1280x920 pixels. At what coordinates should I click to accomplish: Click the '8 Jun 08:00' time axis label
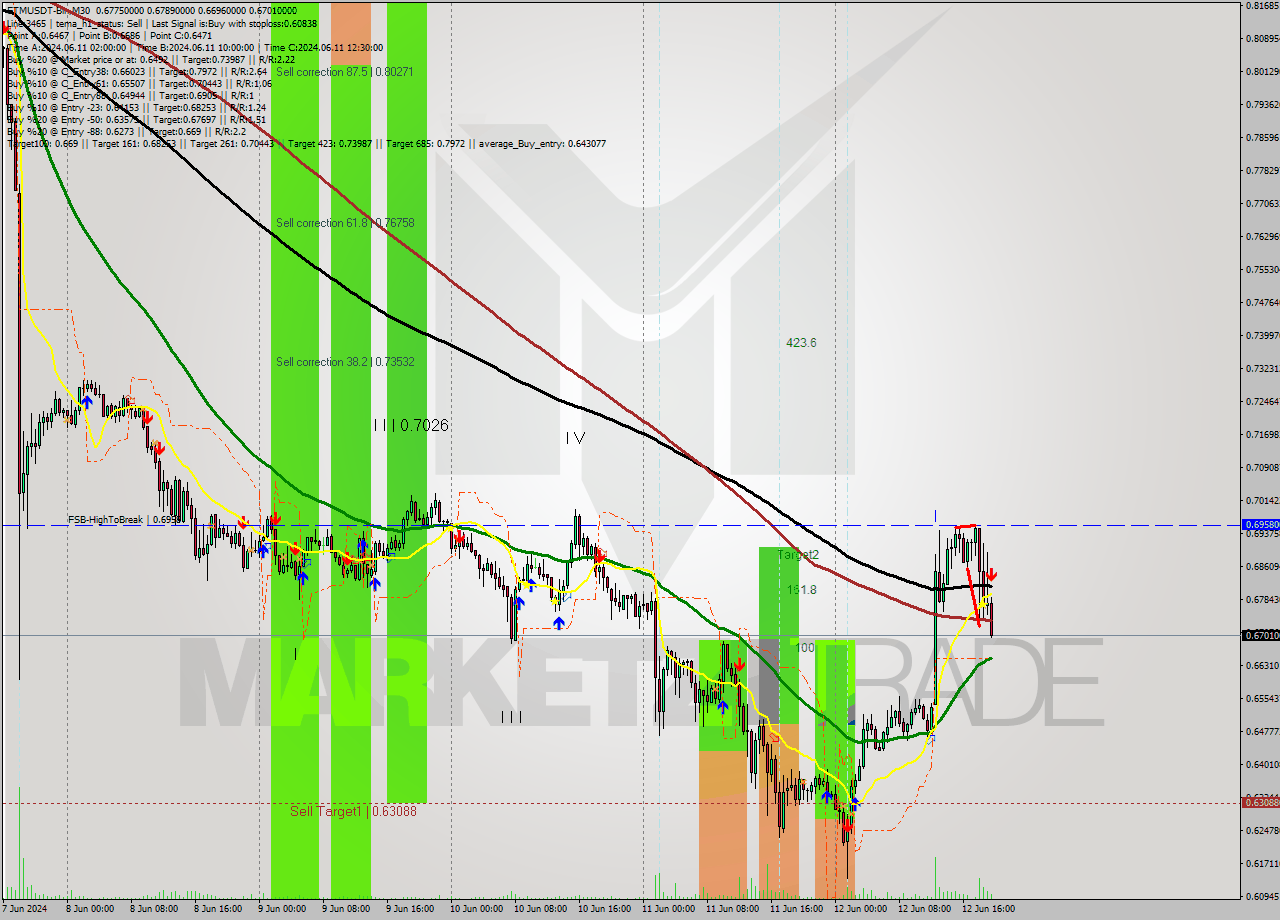(x=154, y=909)
